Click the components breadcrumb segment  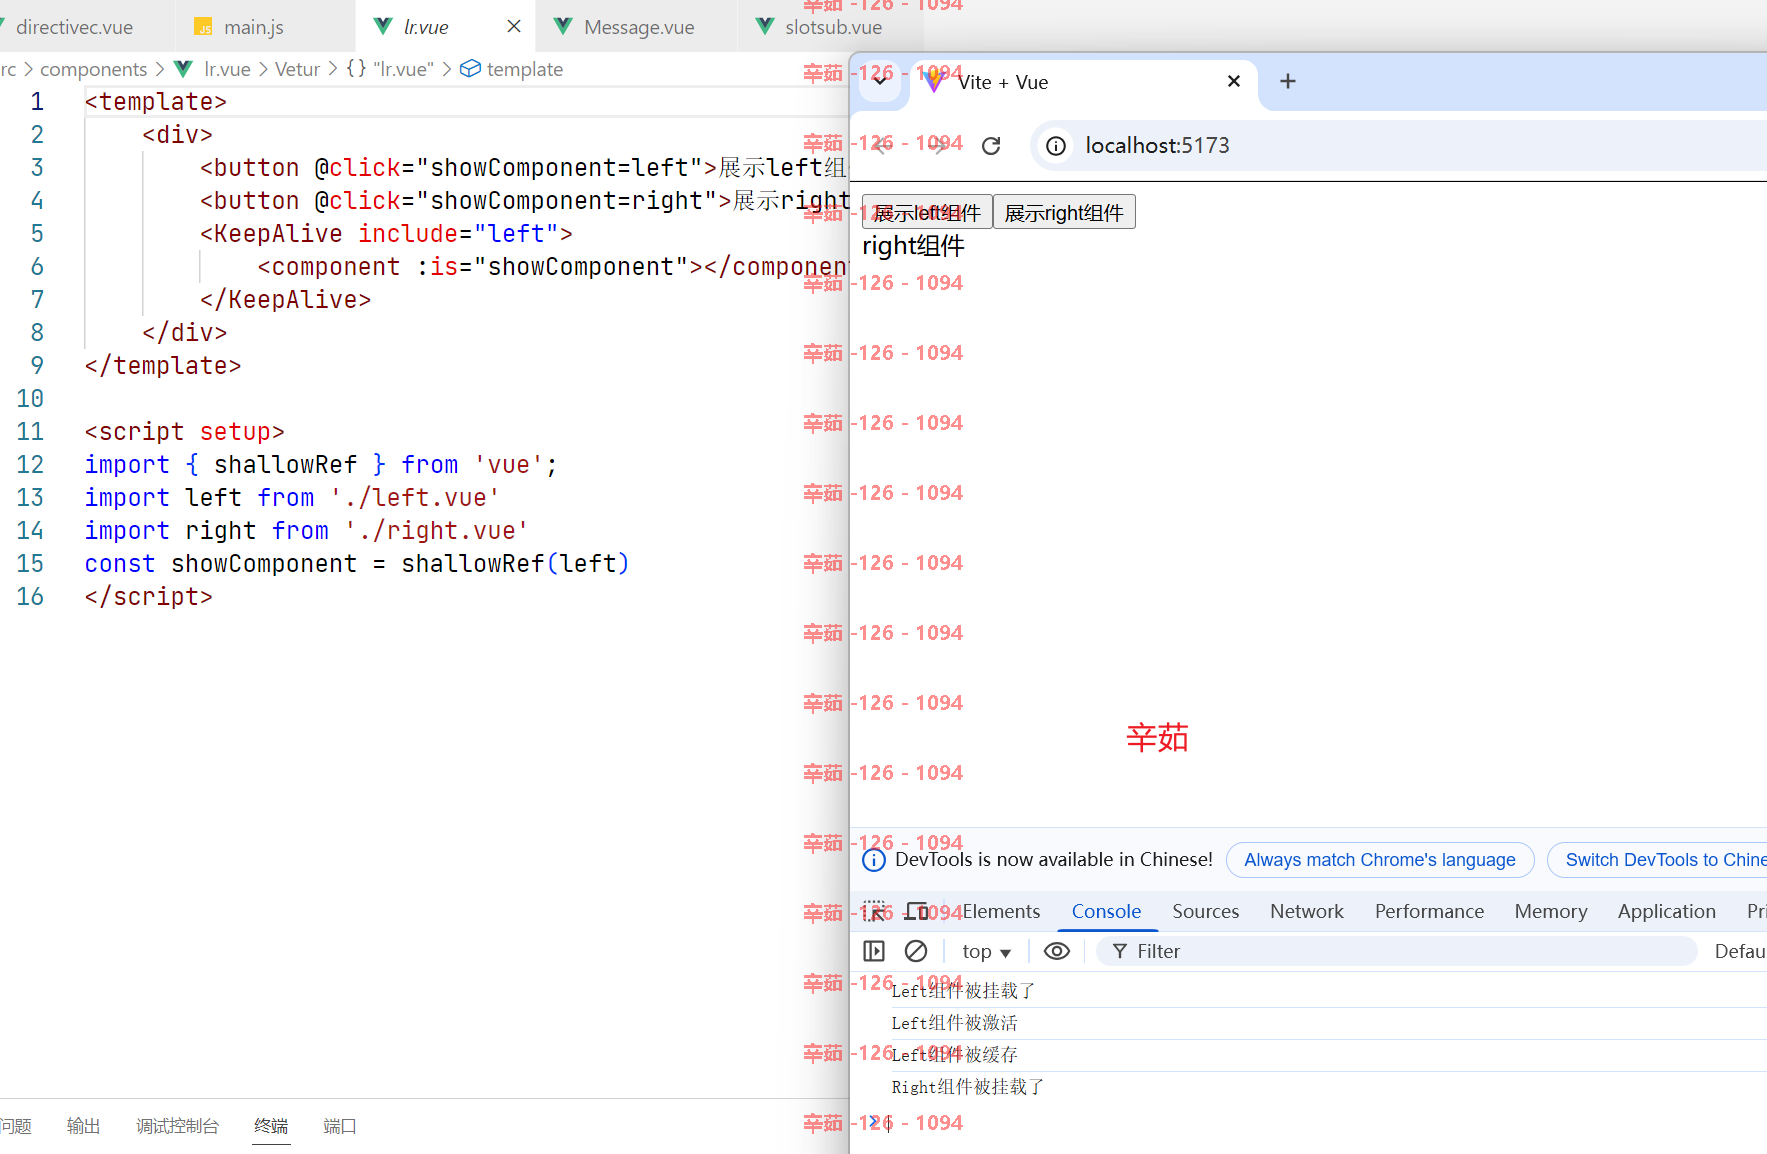point(94,69)
